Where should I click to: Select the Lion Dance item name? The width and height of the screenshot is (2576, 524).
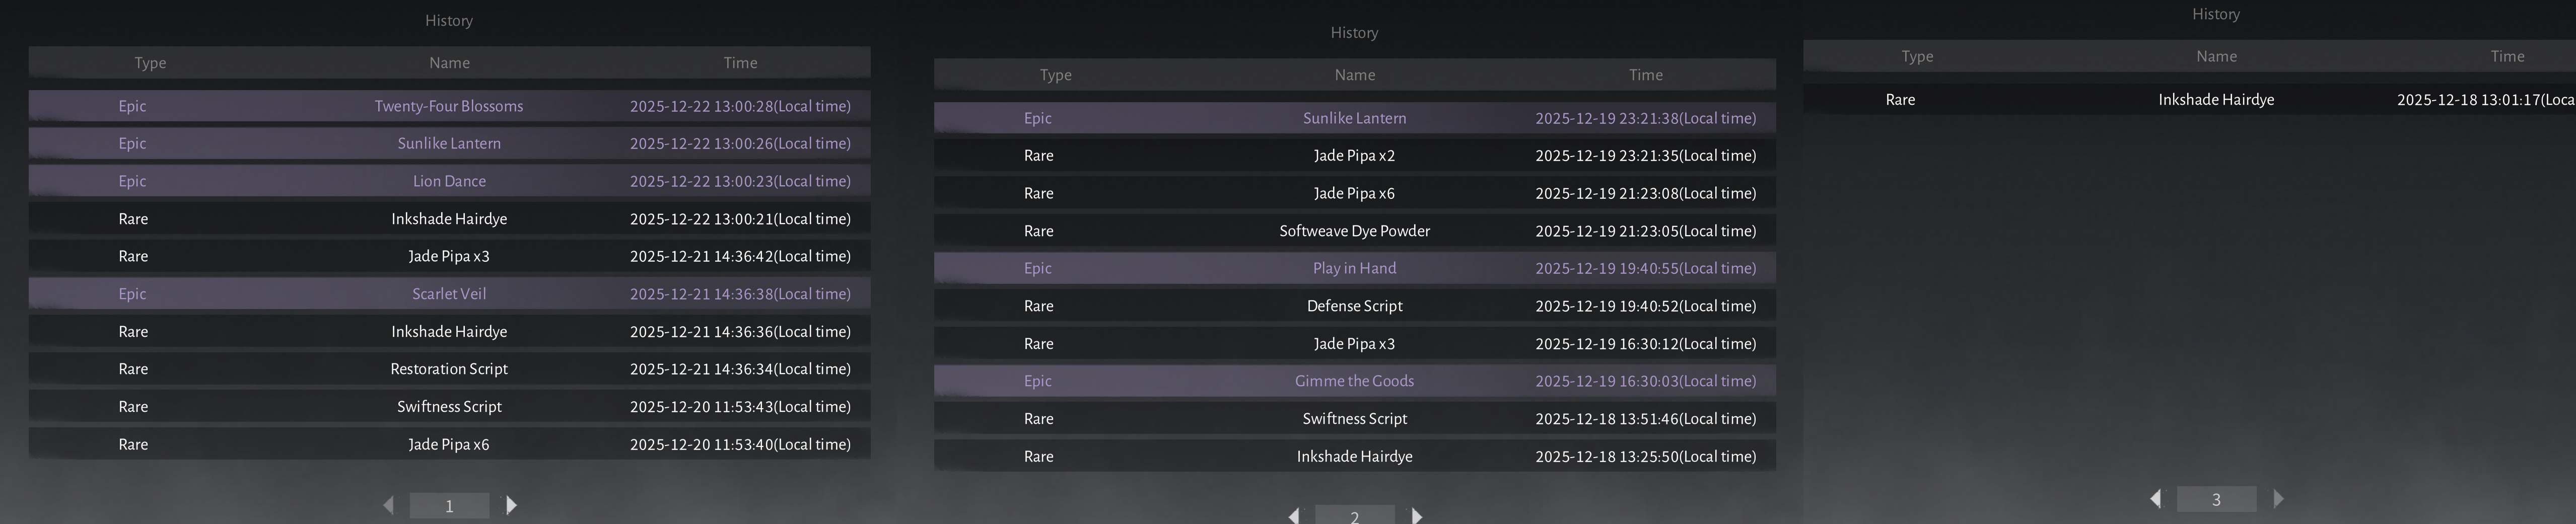click(449, 181)
